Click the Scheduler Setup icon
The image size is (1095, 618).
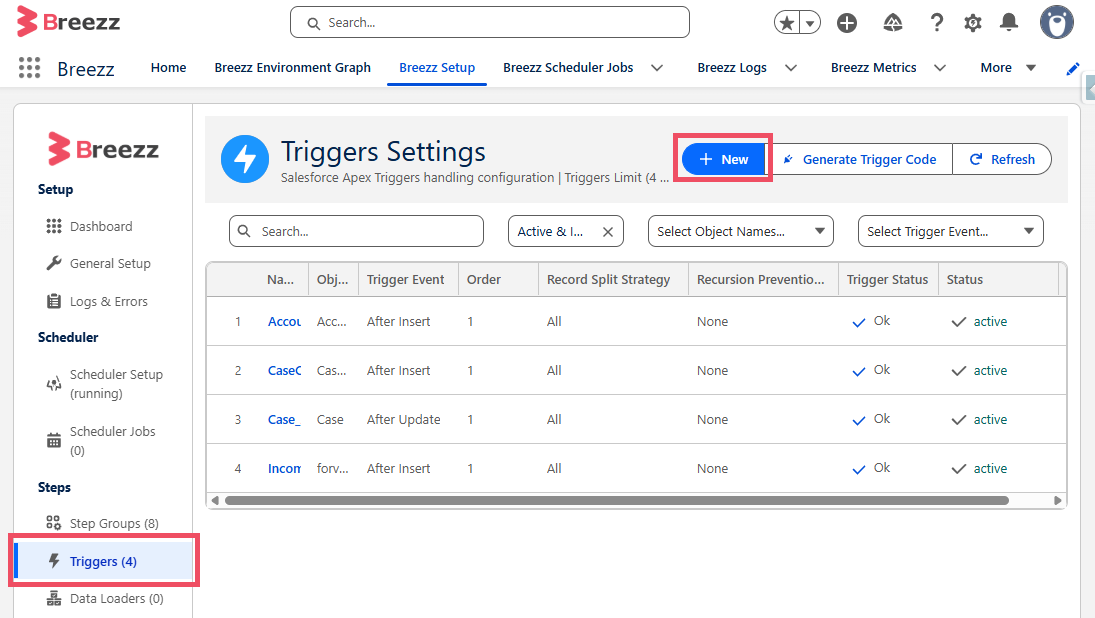[x=54, y=384]
